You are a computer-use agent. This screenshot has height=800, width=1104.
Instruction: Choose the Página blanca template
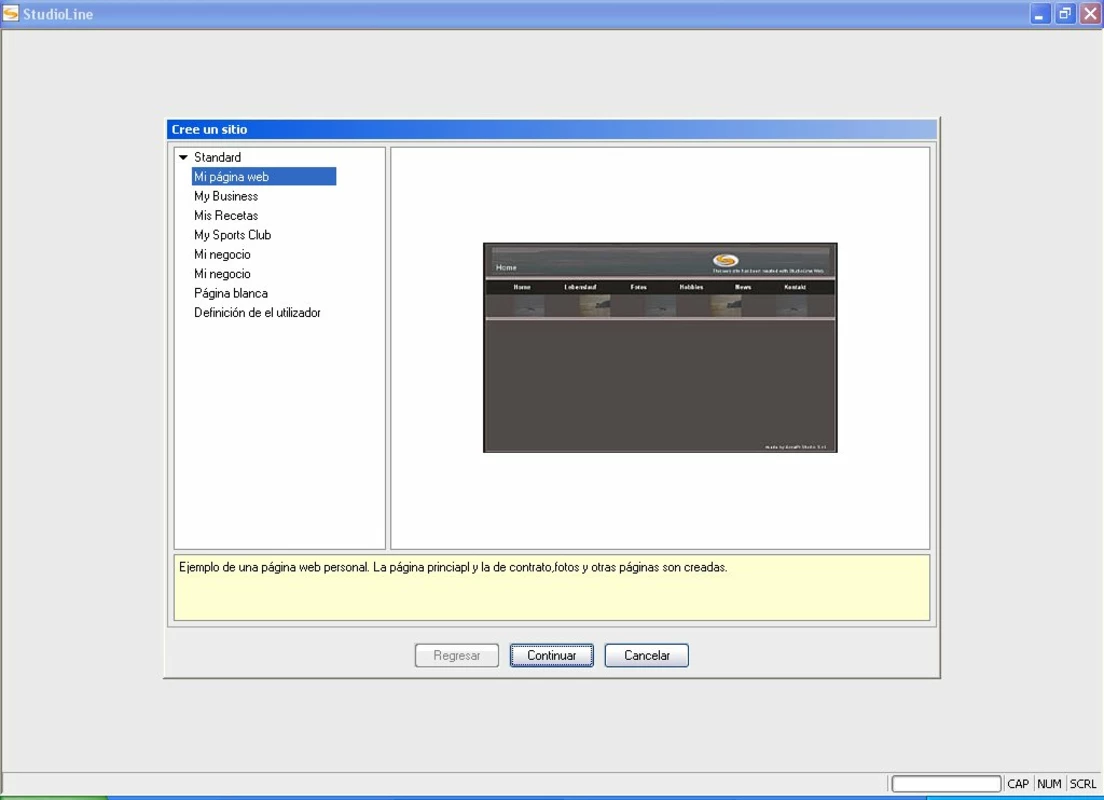(x=231, y=293)
